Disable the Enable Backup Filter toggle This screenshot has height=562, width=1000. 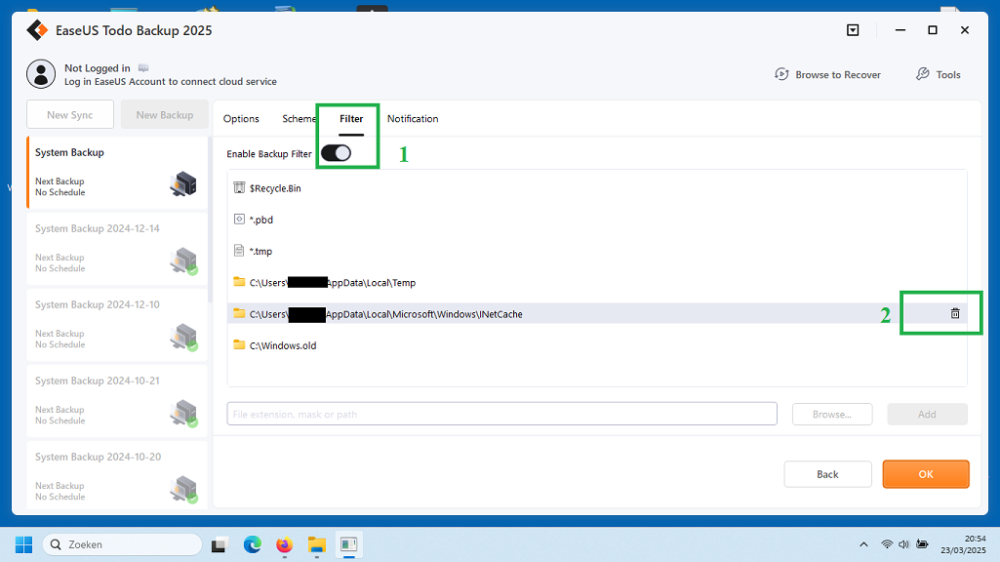(336, 153)
